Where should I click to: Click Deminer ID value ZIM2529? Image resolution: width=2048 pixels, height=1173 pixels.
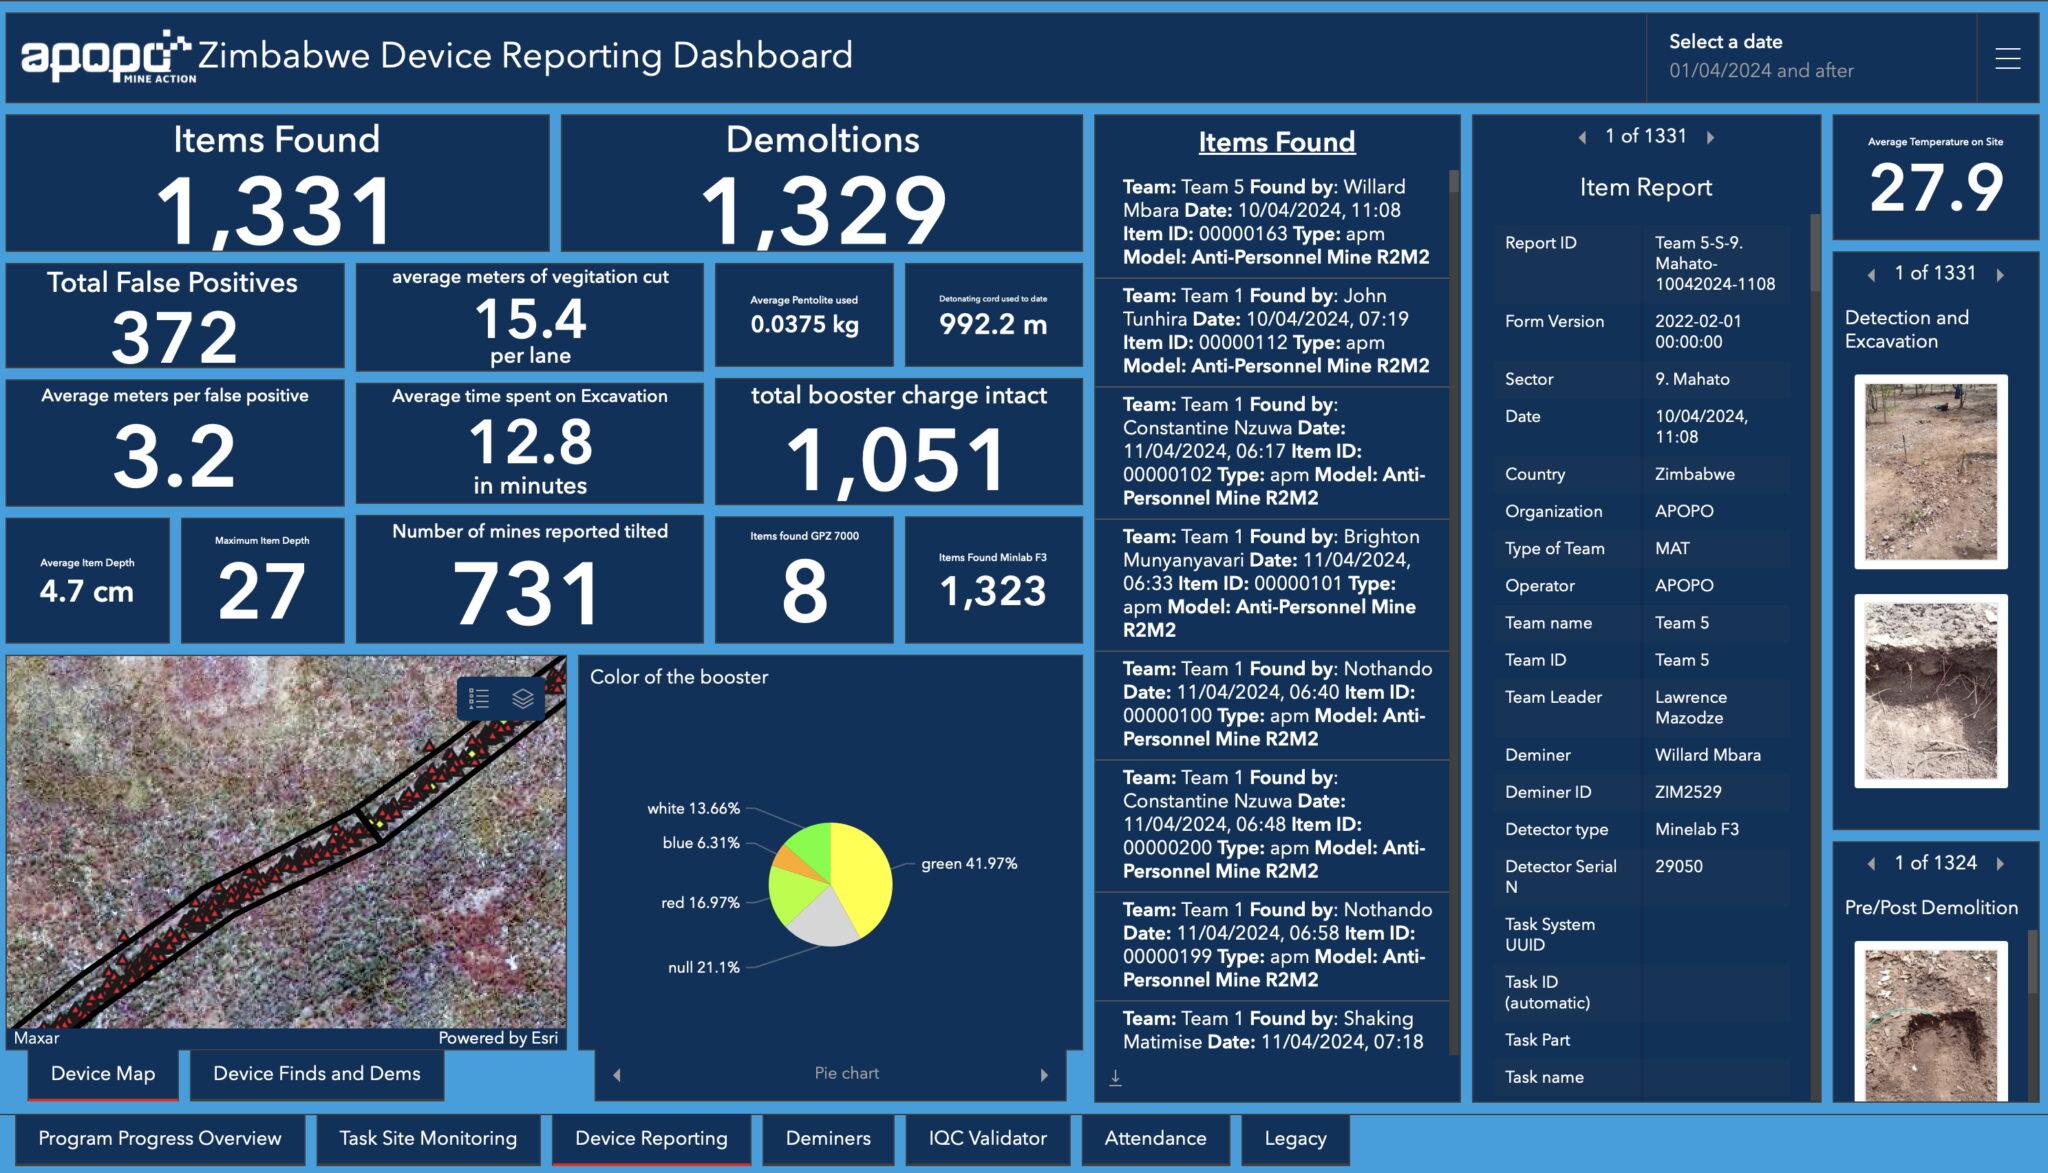(x=1688, y=792)
